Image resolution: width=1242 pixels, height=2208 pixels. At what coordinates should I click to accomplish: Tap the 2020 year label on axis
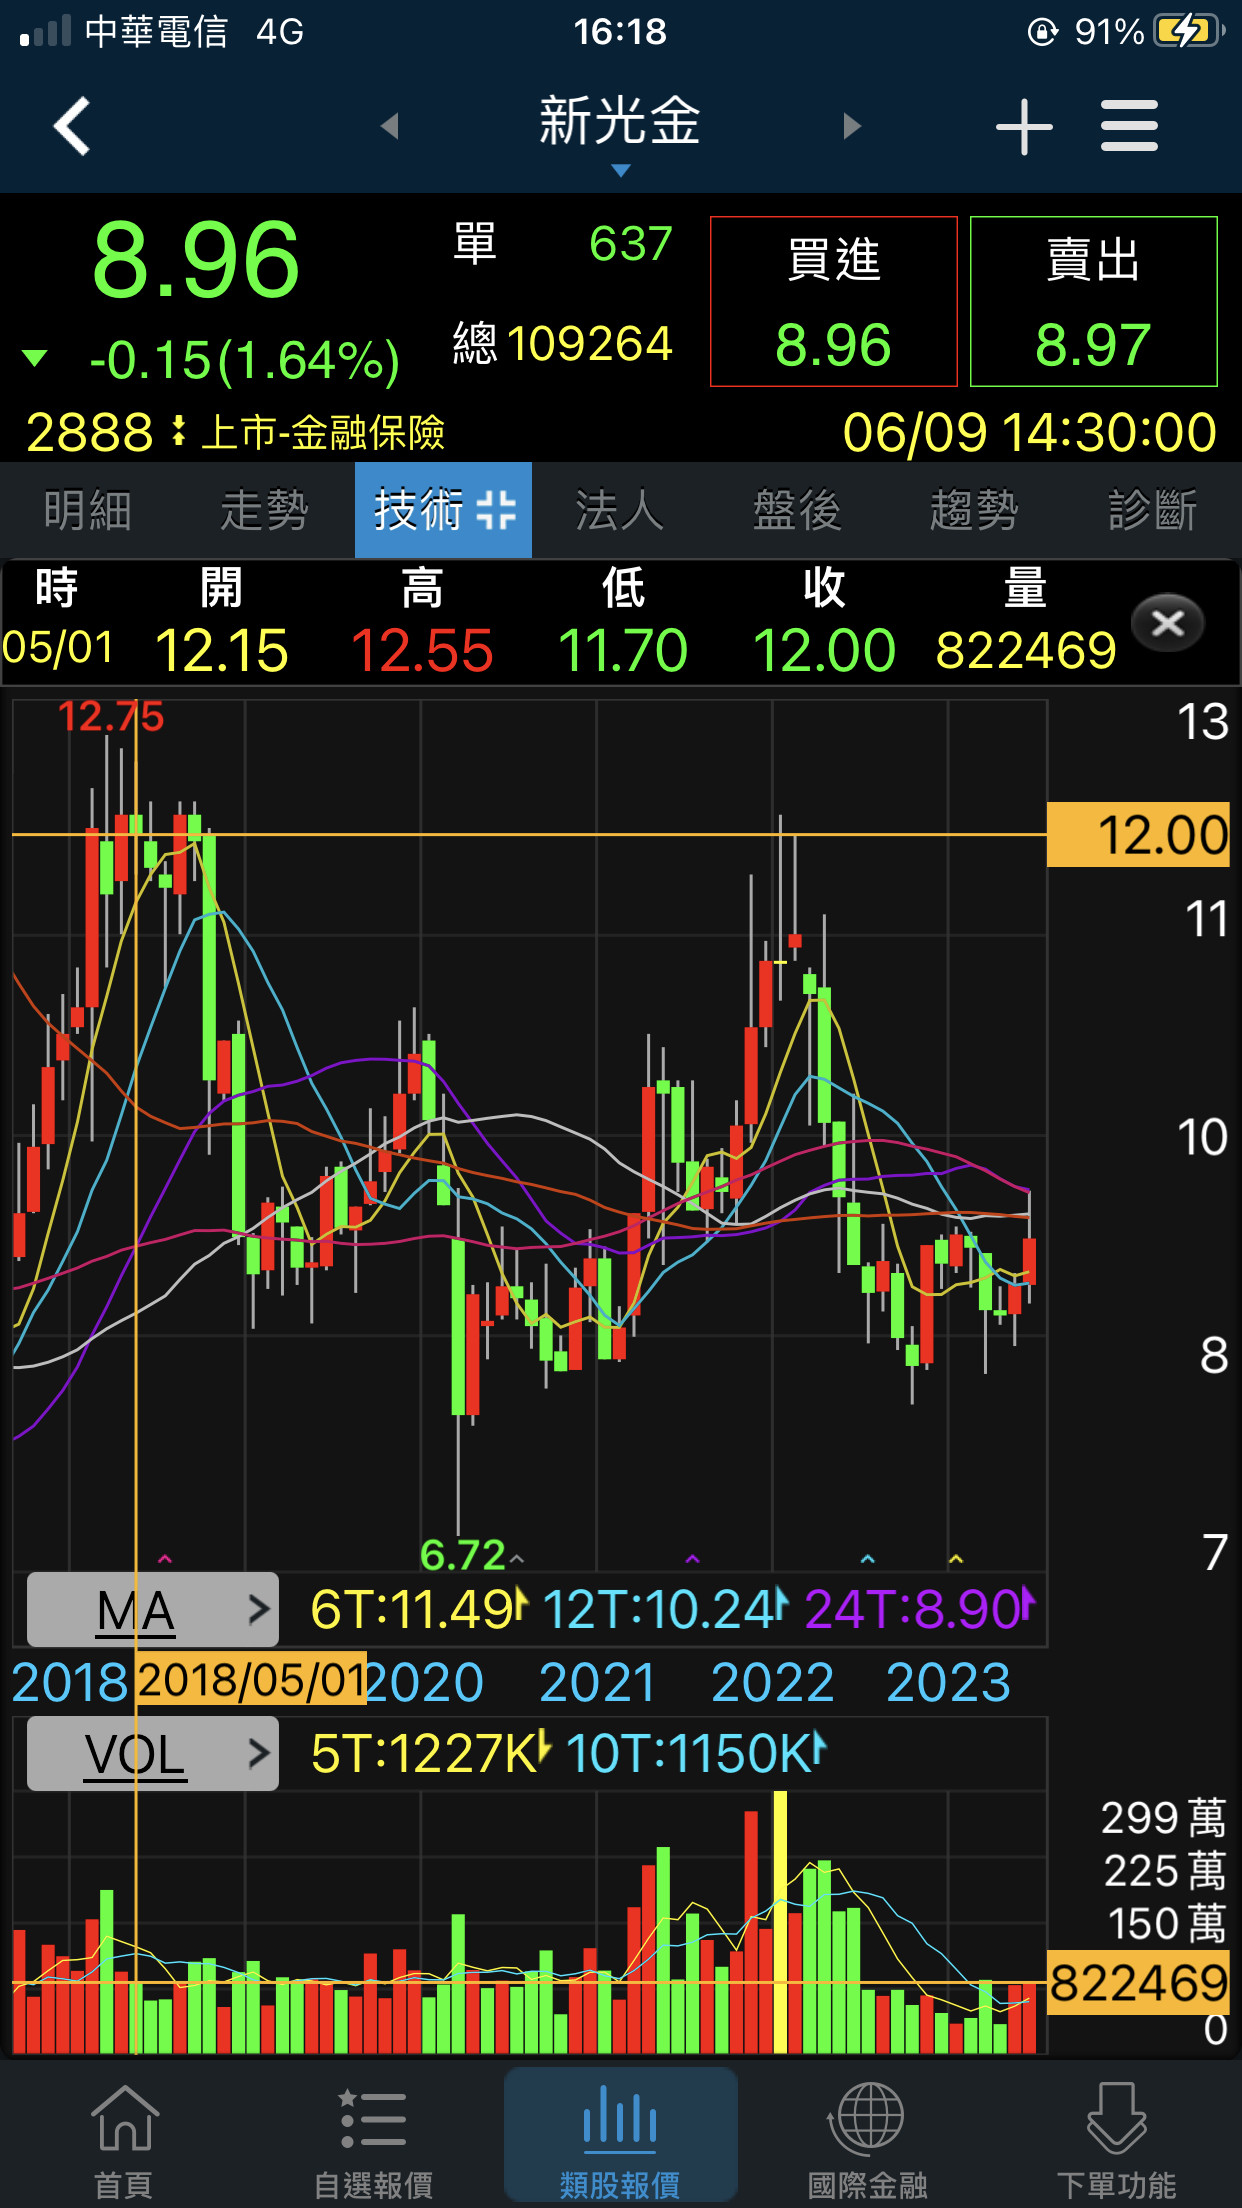click(425, 1682)
